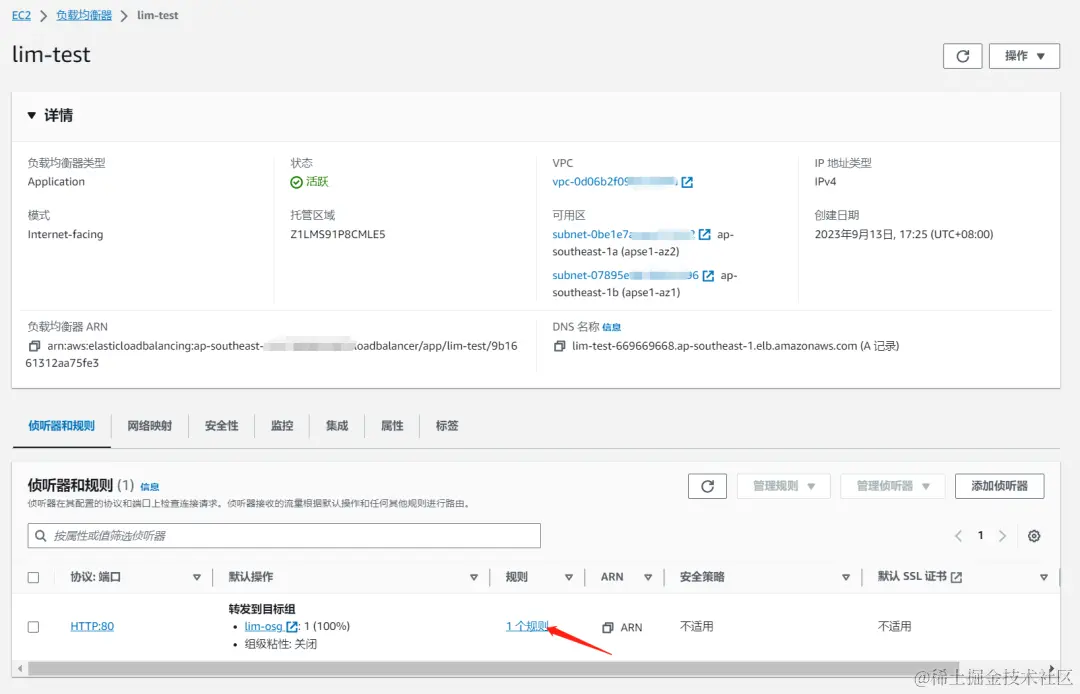
Task: Sort by 默认操作 column arrow
Action: point(474,578)
